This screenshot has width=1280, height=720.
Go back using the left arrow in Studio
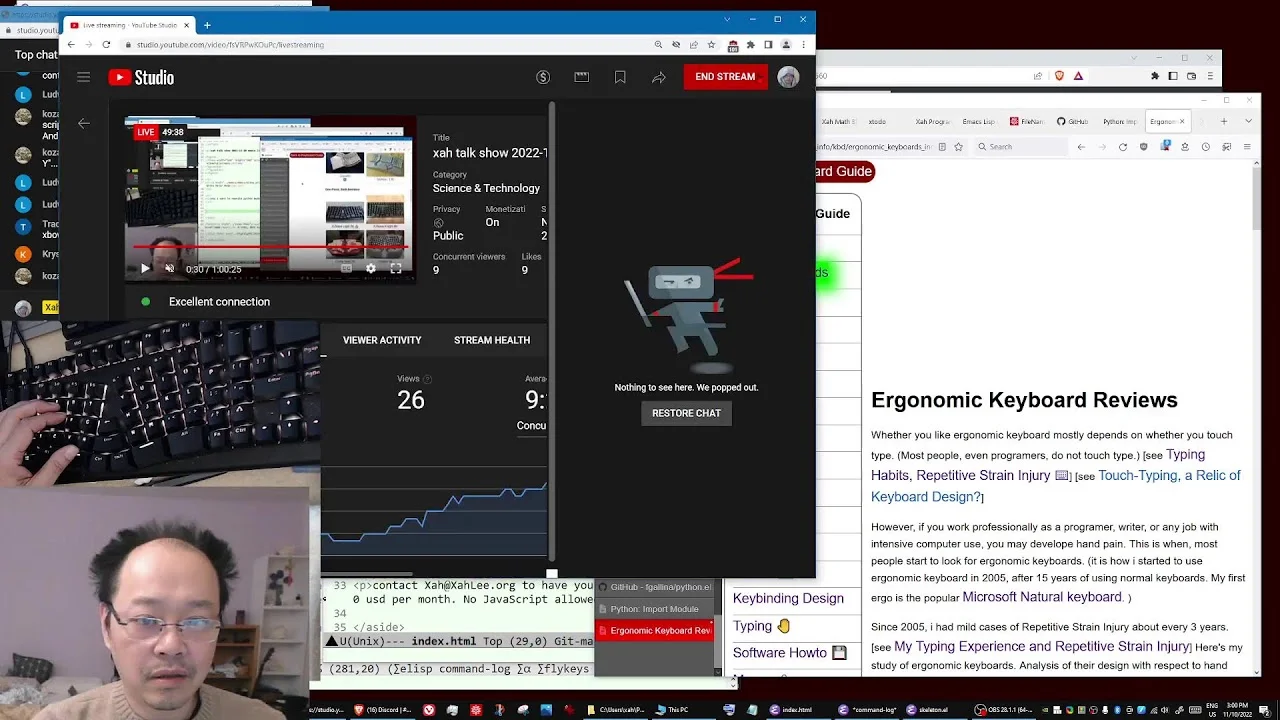[84, 124]
